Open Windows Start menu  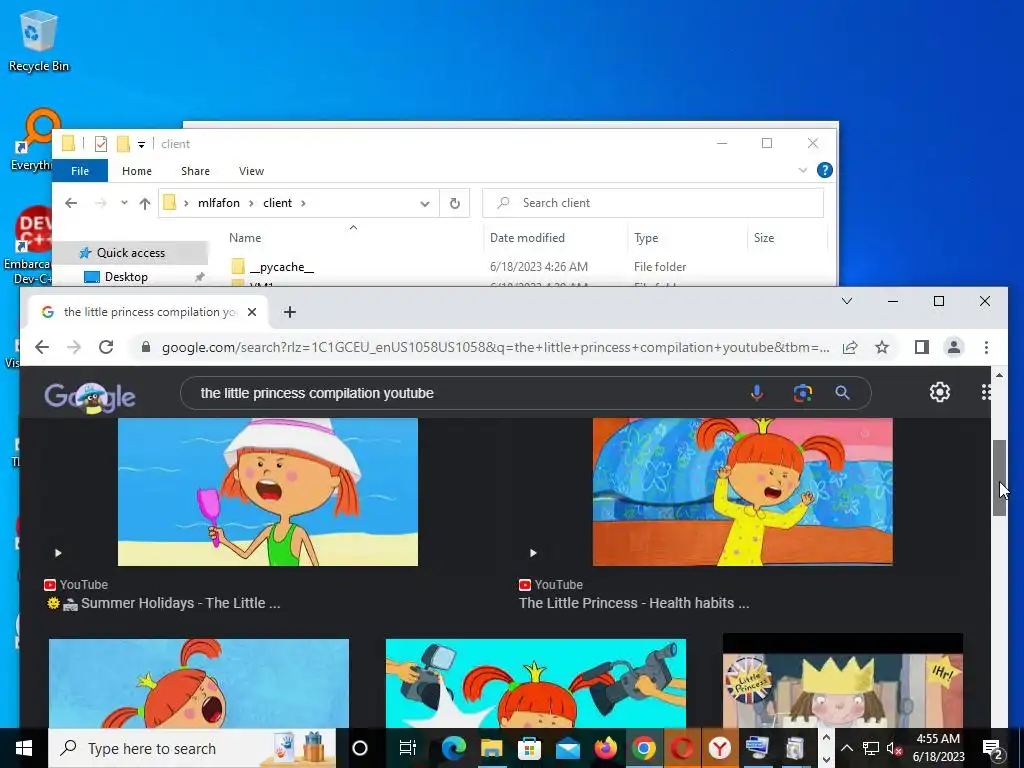click(24, 748)
